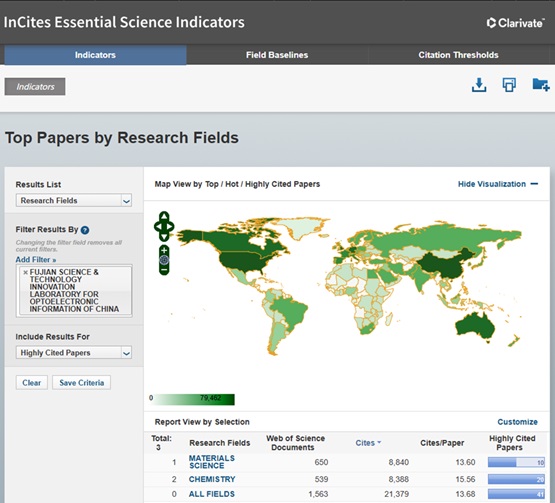The width and height of the screenshot is (555, 503).
Task: Remove the Fujian Science & Technology filter
Action: tap(25, 272)
